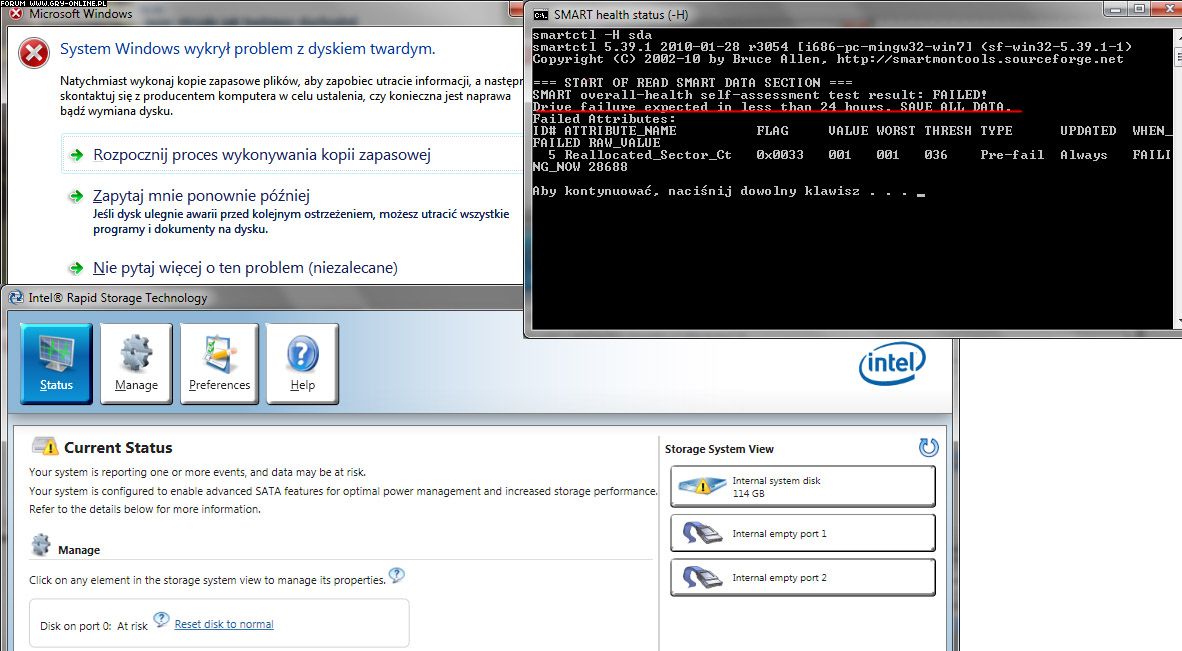Click the SMART health status console window icon
Image resolution: width=1182 pixels, height=651 pixels.
[540, 15]
